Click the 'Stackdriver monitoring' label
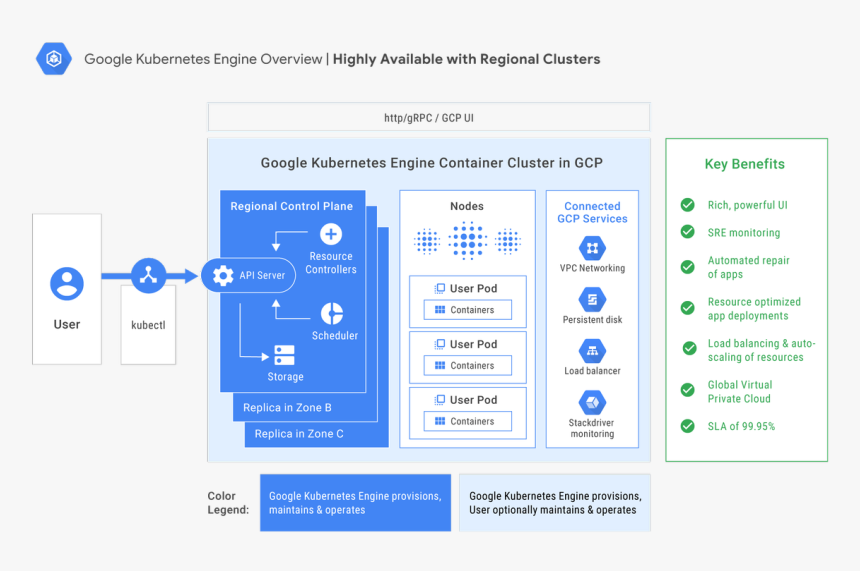 tap(592, 428)
